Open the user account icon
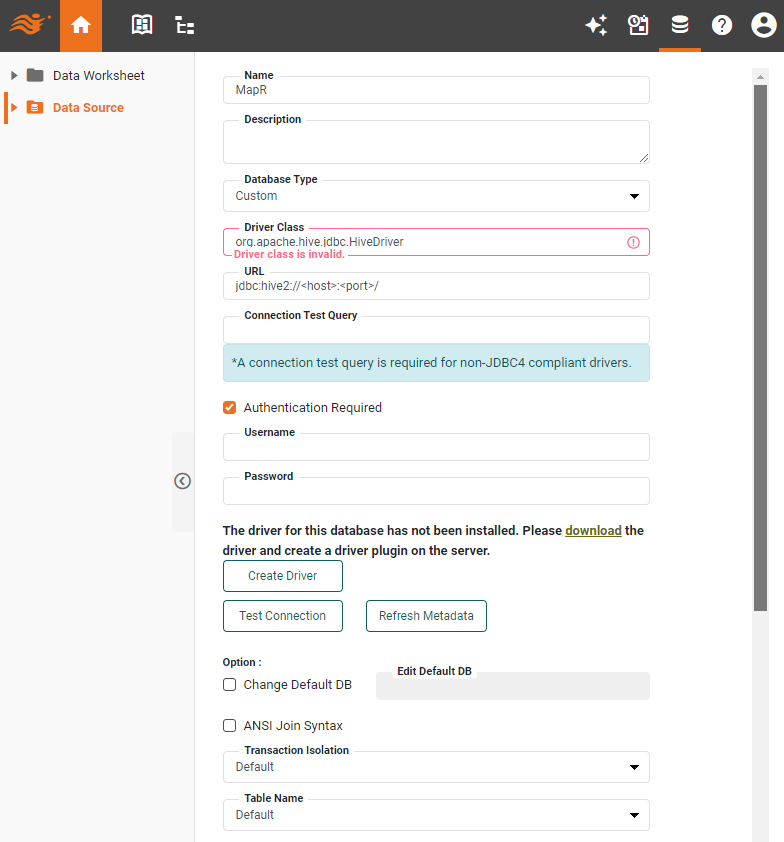The image size is (784, 842). pos(763,25)
